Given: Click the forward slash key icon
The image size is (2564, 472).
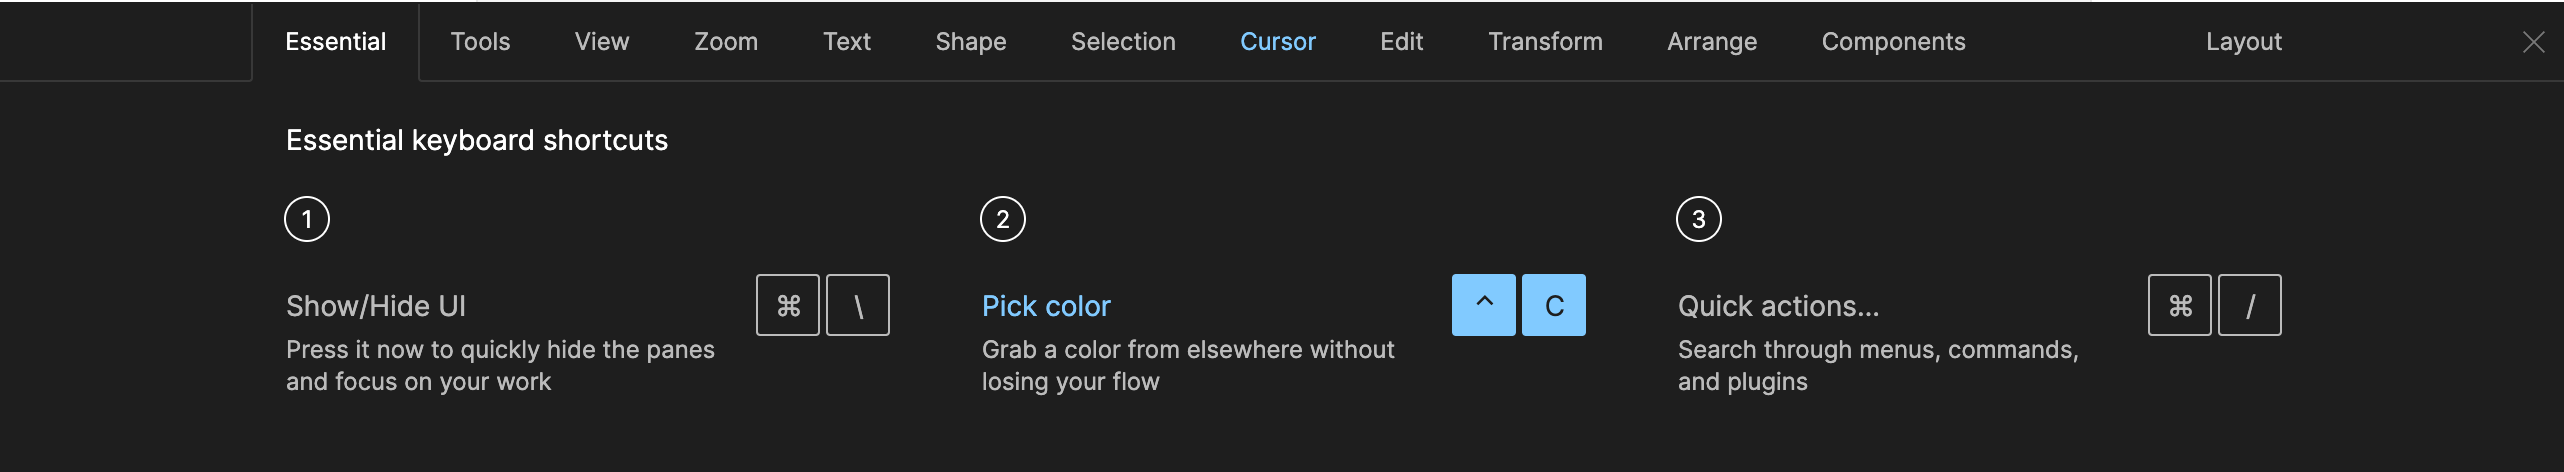Looking at the screenshot, I should [2250, 305].
